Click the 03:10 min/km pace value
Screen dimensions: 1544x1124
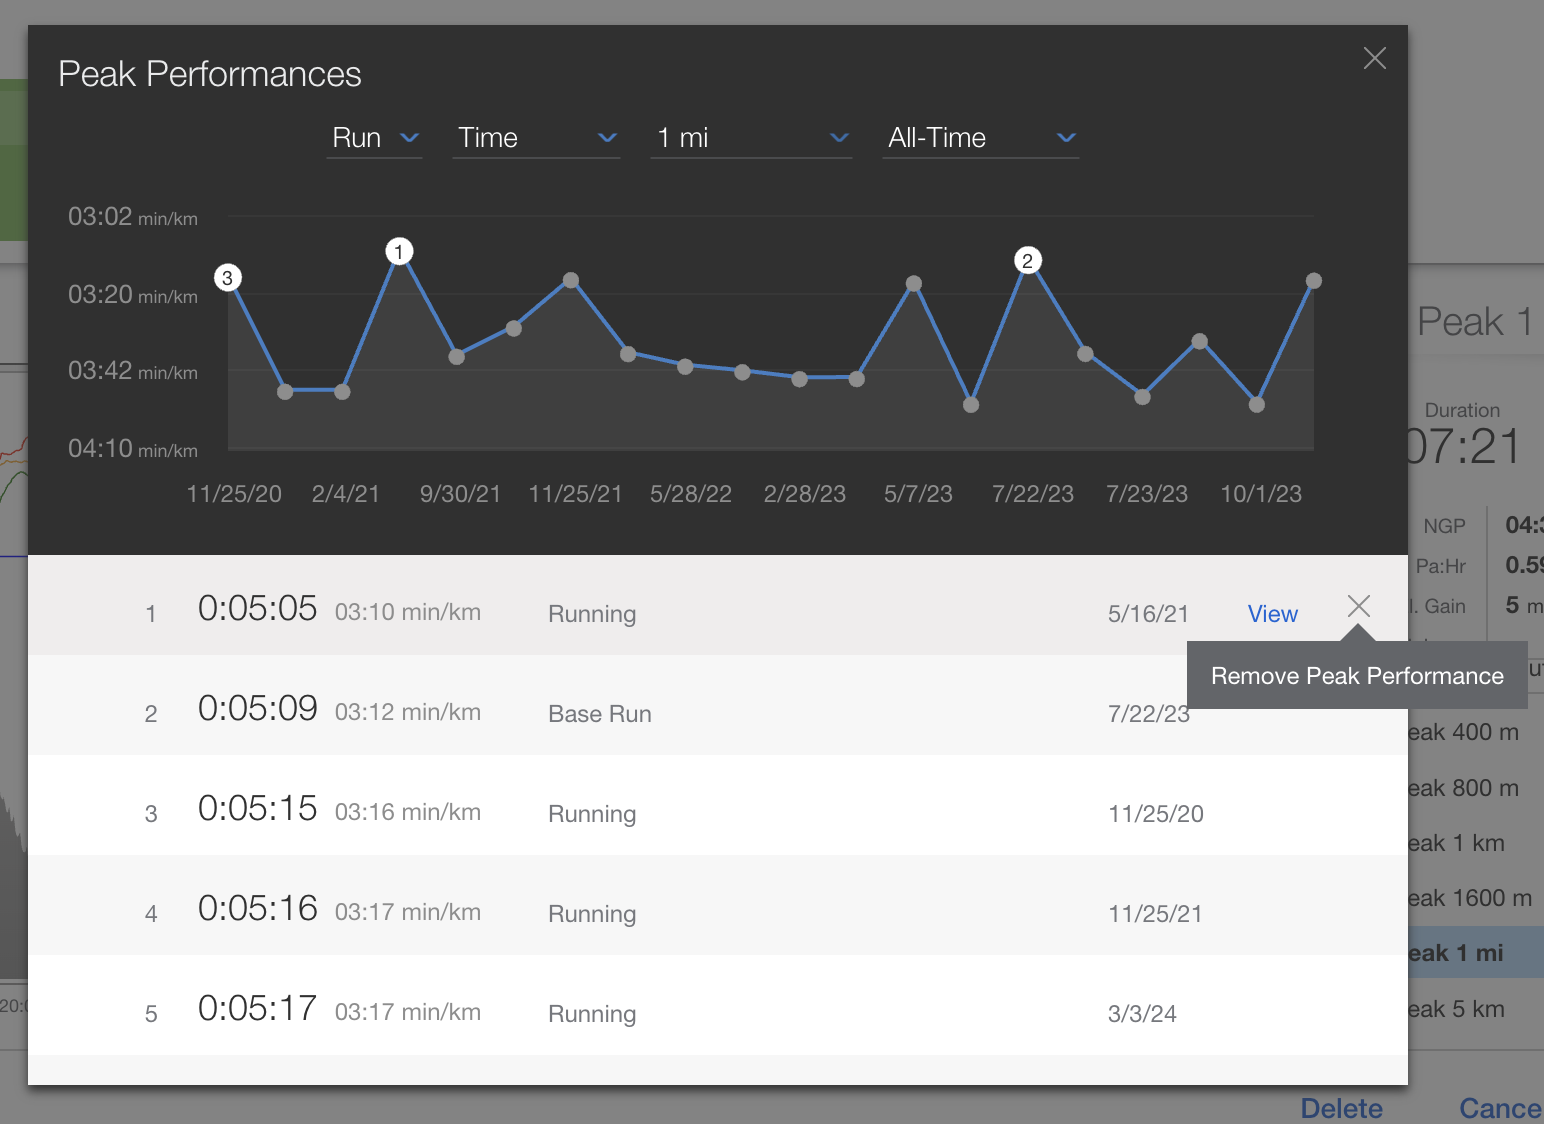pyautogui.click(x=407, y=612)
